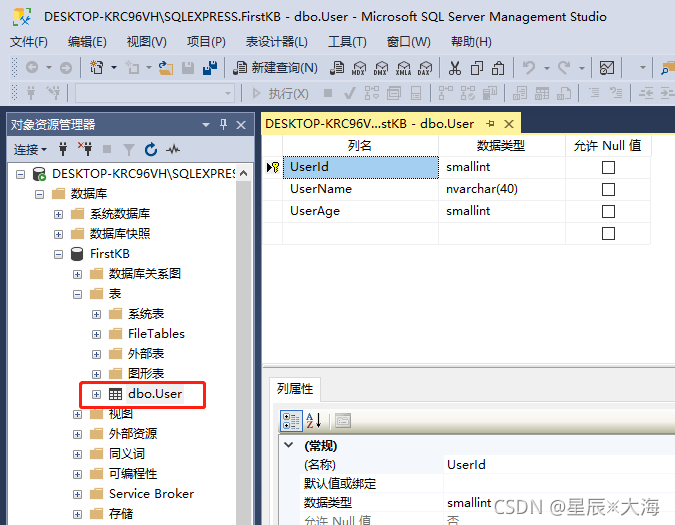Click the Connect plug icon in Object Explorer

(x=63, y=149)
